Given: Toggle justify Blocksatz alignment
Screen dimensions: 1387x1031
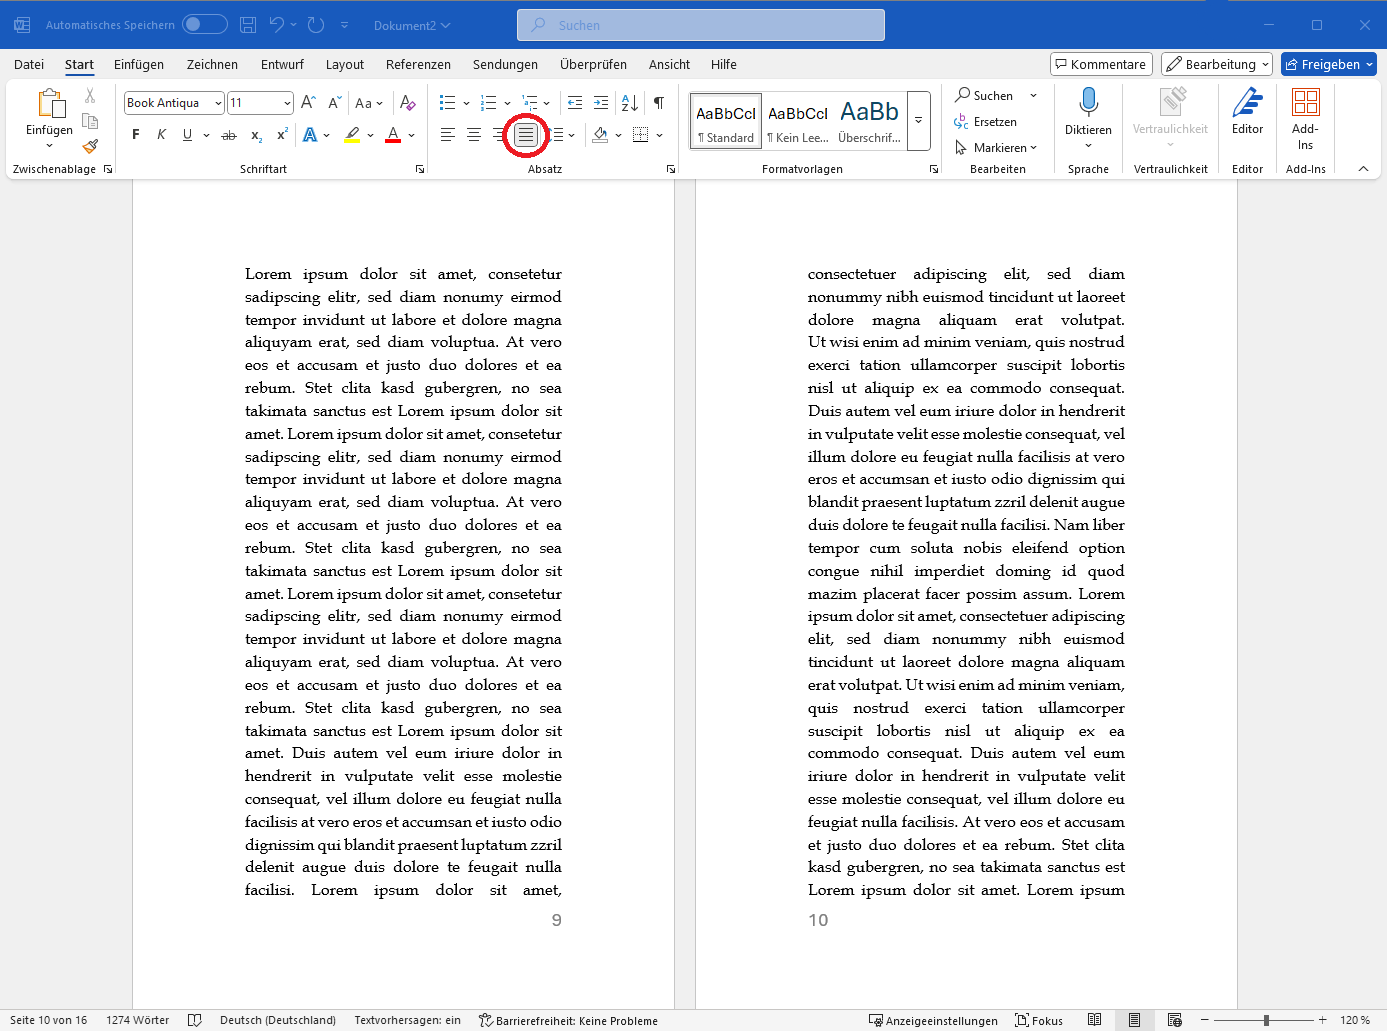Looking at the screenshot, I should (526, 135).
